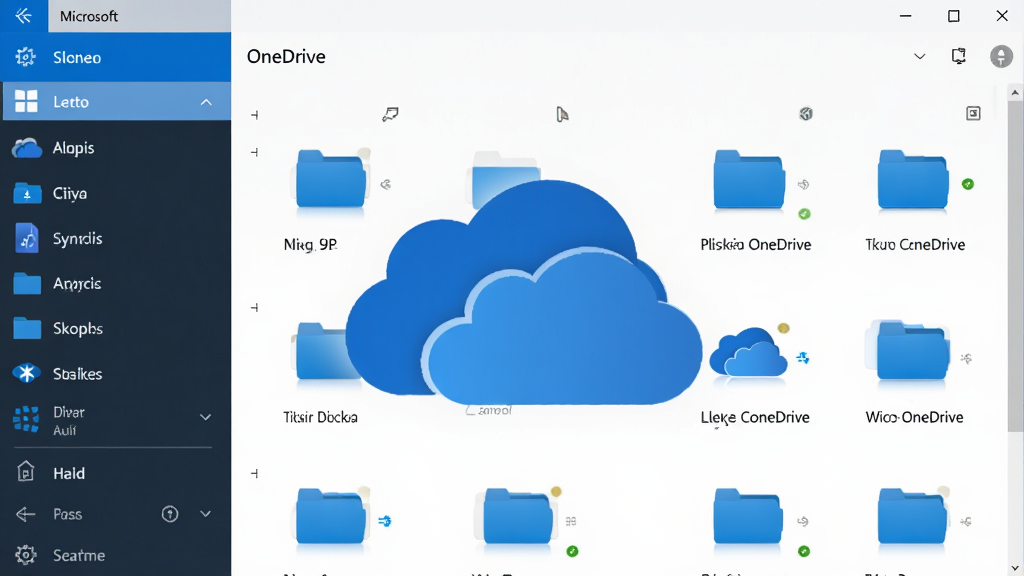The height and width of the screenshot is (576, 1024).
Task: Expand the Pass dropdown chevron
Action: coord(205,514)
